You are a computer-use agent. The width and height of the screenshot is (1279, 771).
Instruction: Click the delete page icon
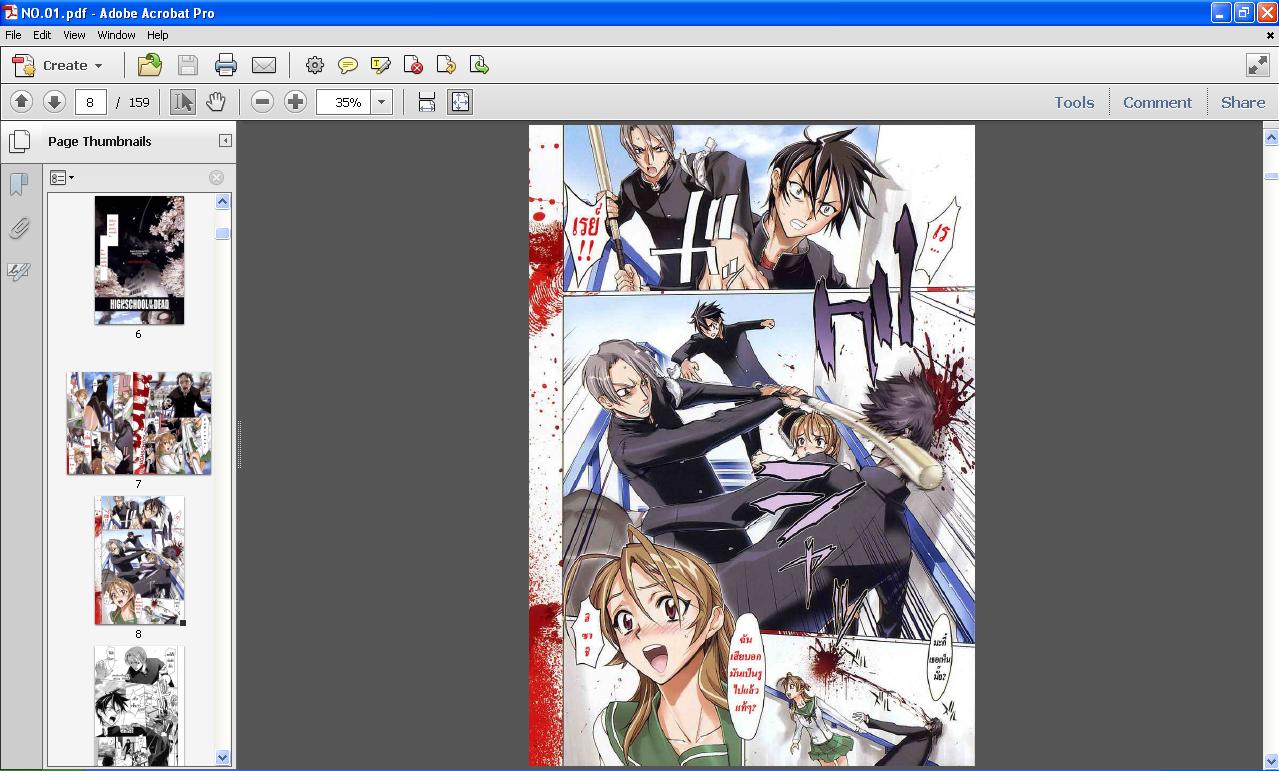(x=413, y=66)
